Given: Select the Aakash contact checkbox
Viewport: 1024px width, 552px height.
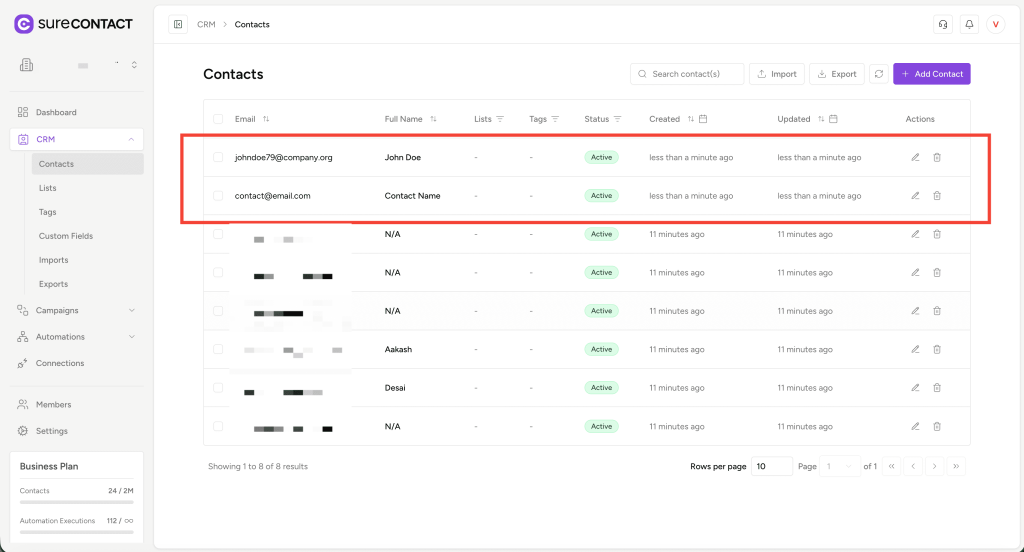Looking at the screenshot, I should [x=218, y=349].
